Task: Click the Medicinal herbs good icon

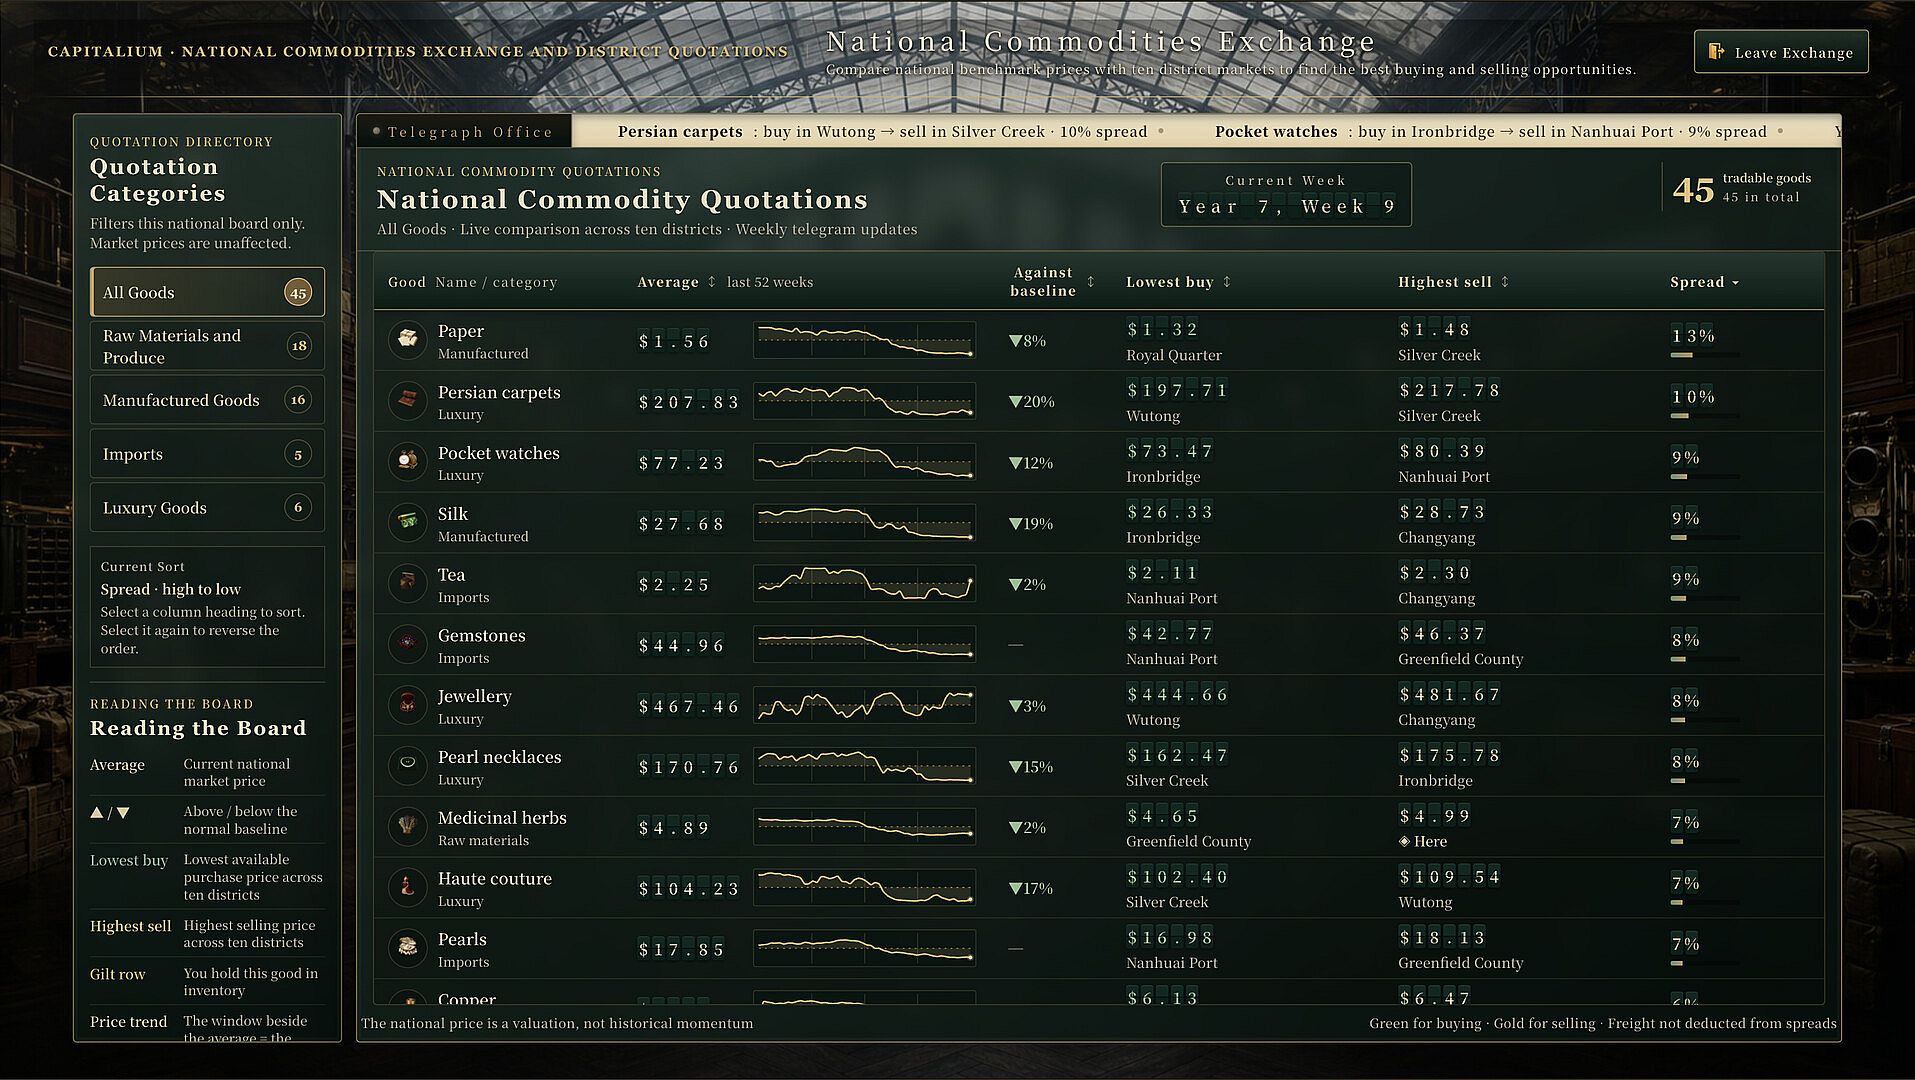Action: 407,827
